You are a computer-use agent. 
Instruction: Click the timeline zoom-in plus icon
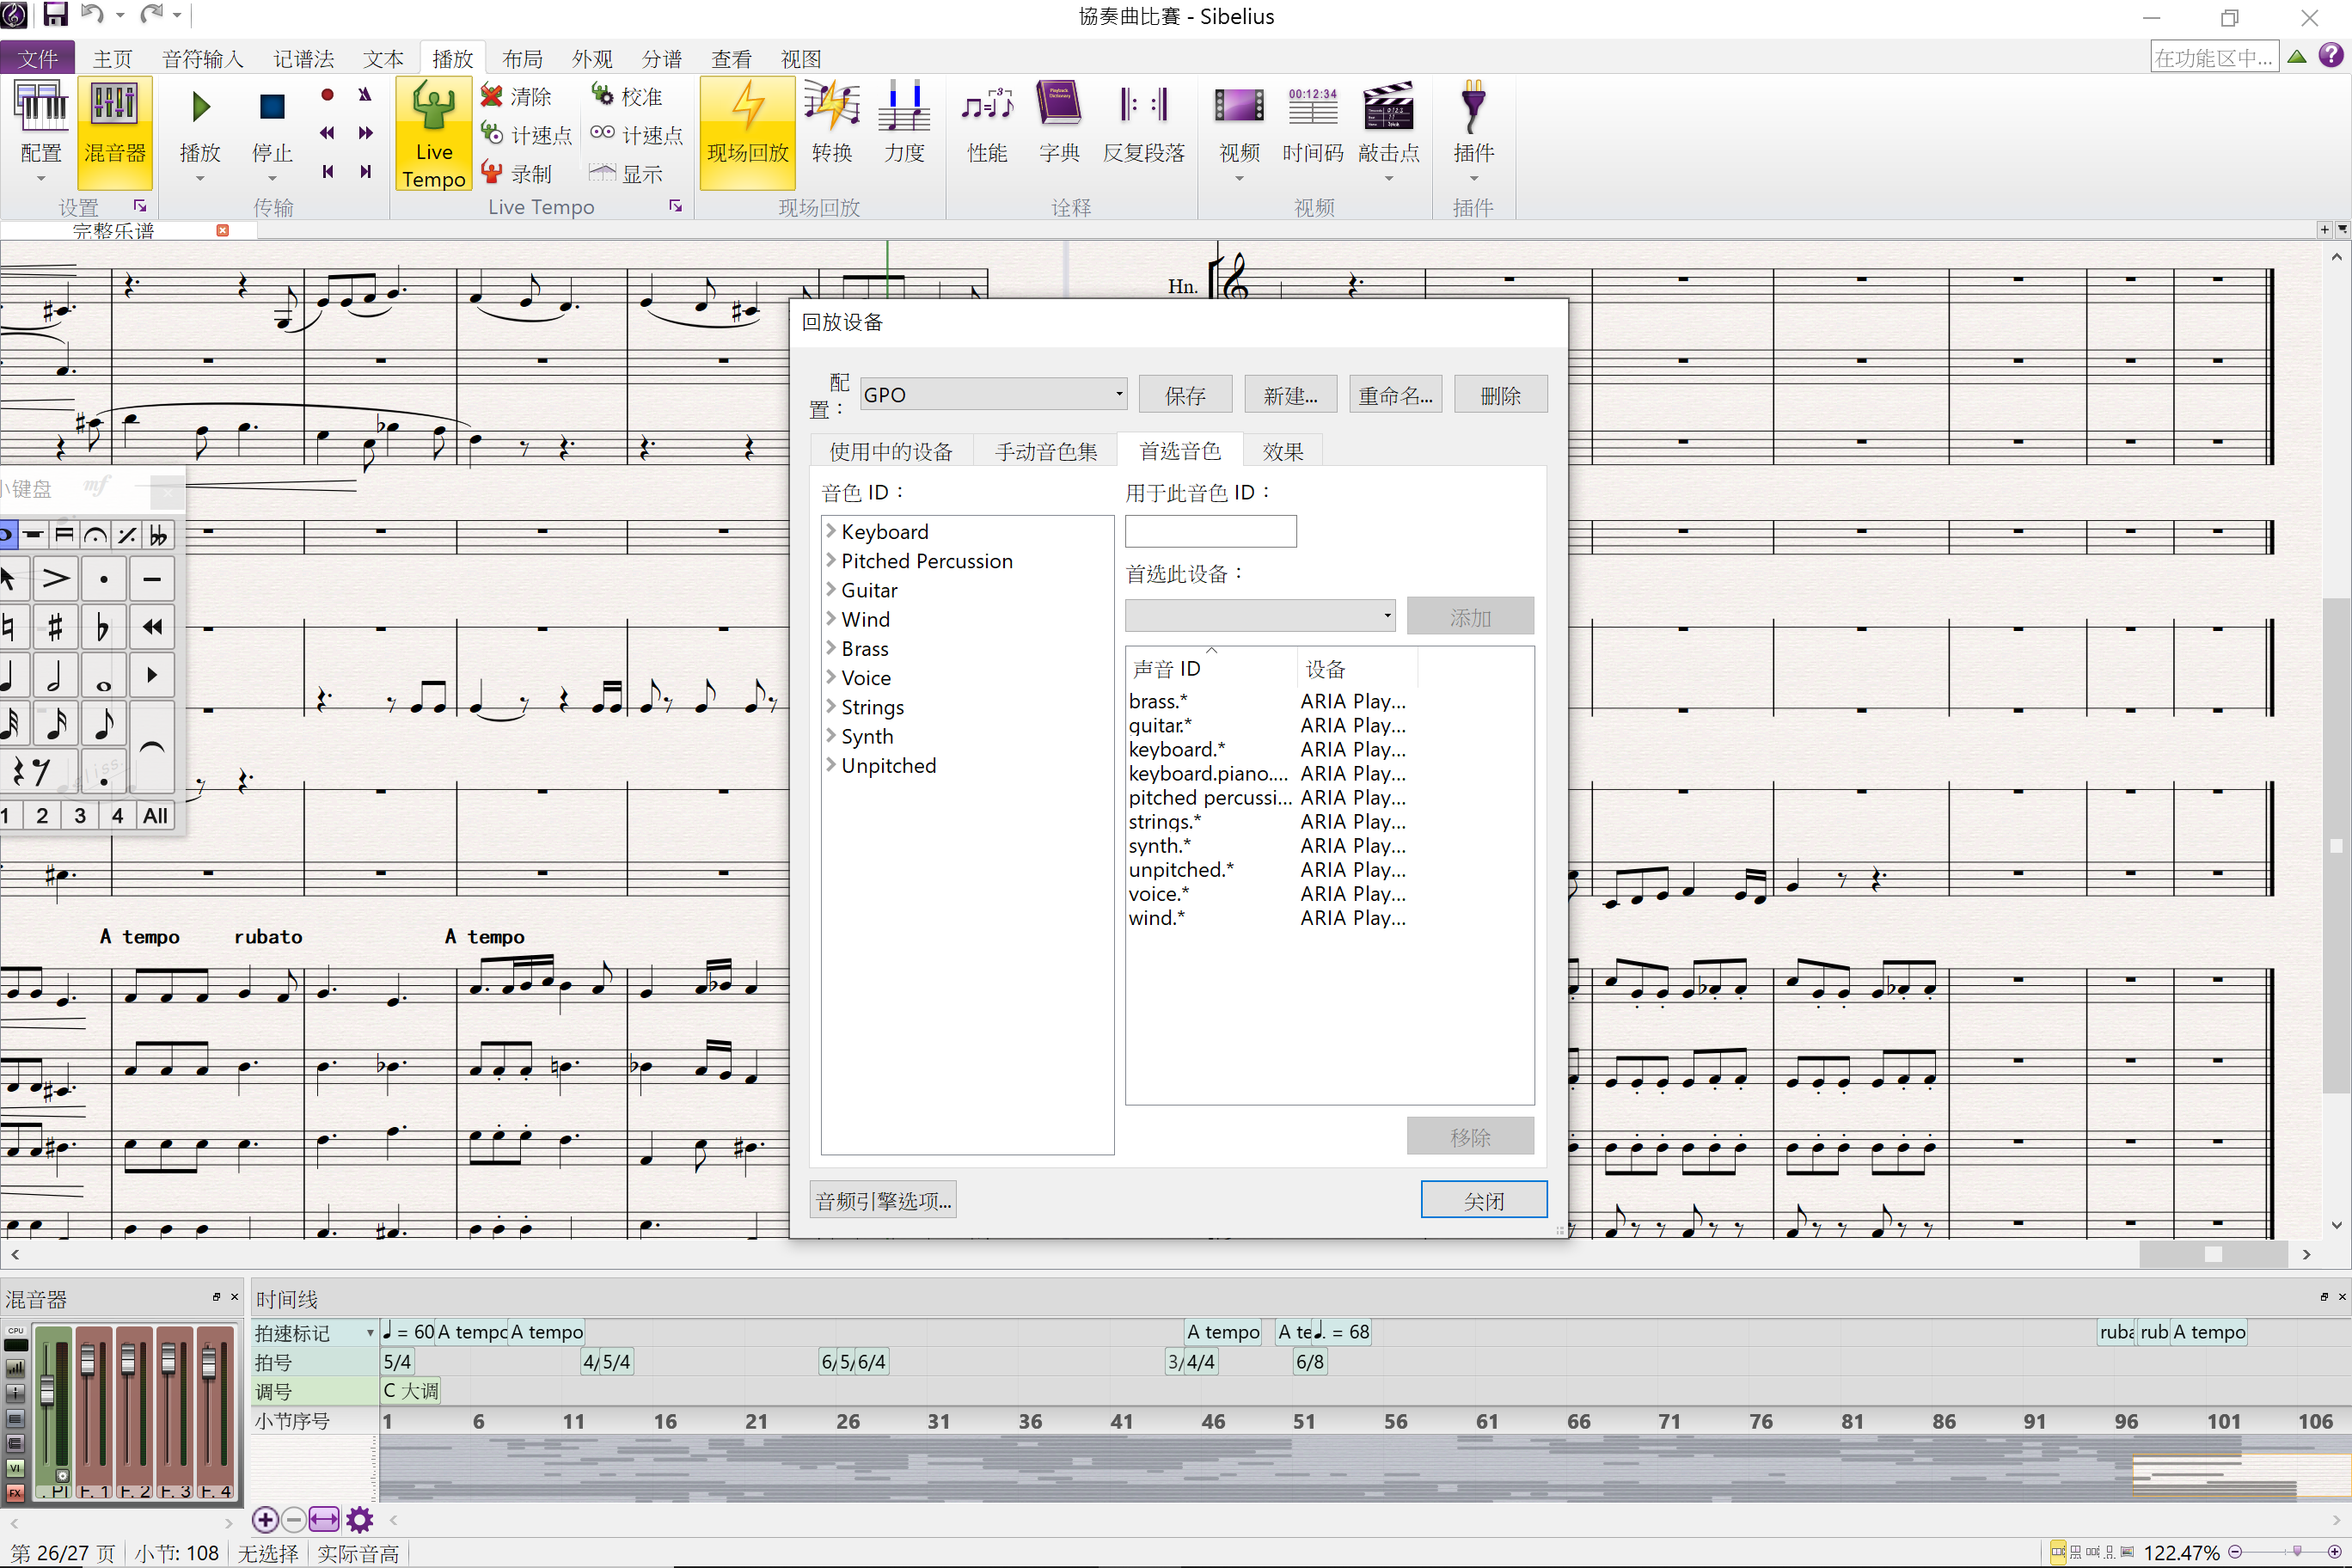(265, 1520)
